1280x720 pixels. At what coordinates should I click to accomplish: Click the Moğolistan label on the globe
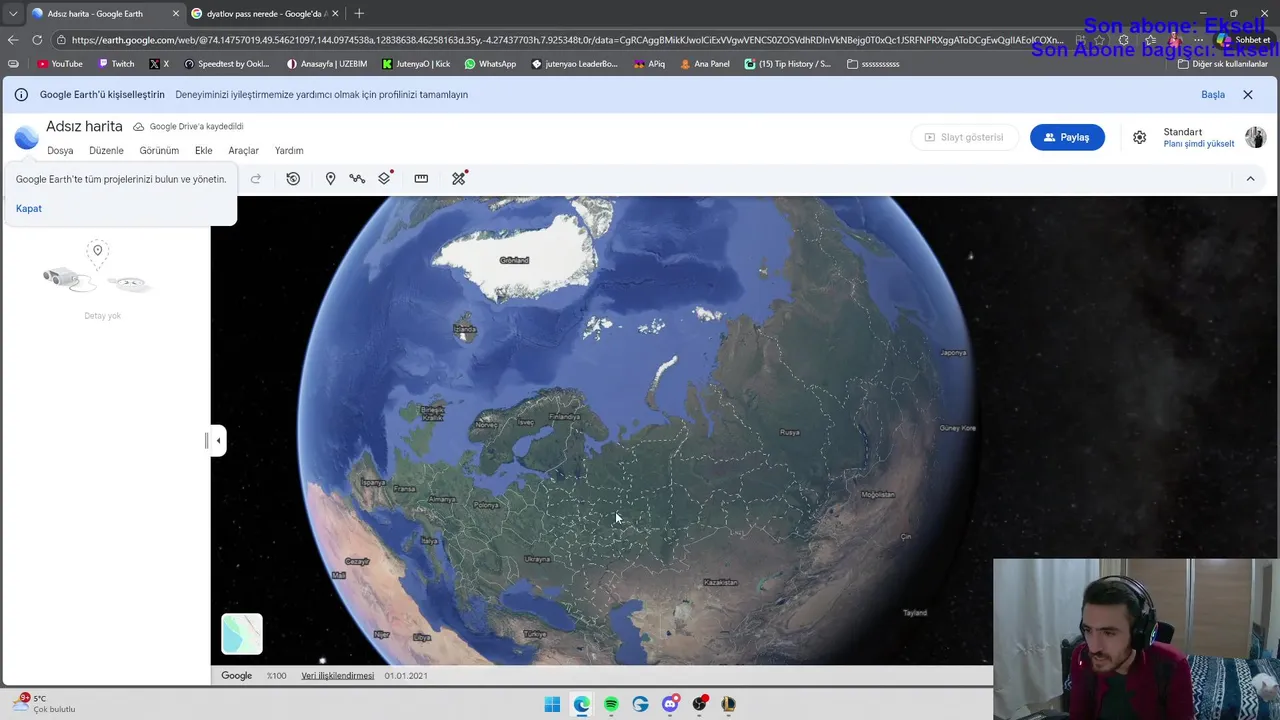click(x=878, y=495)
